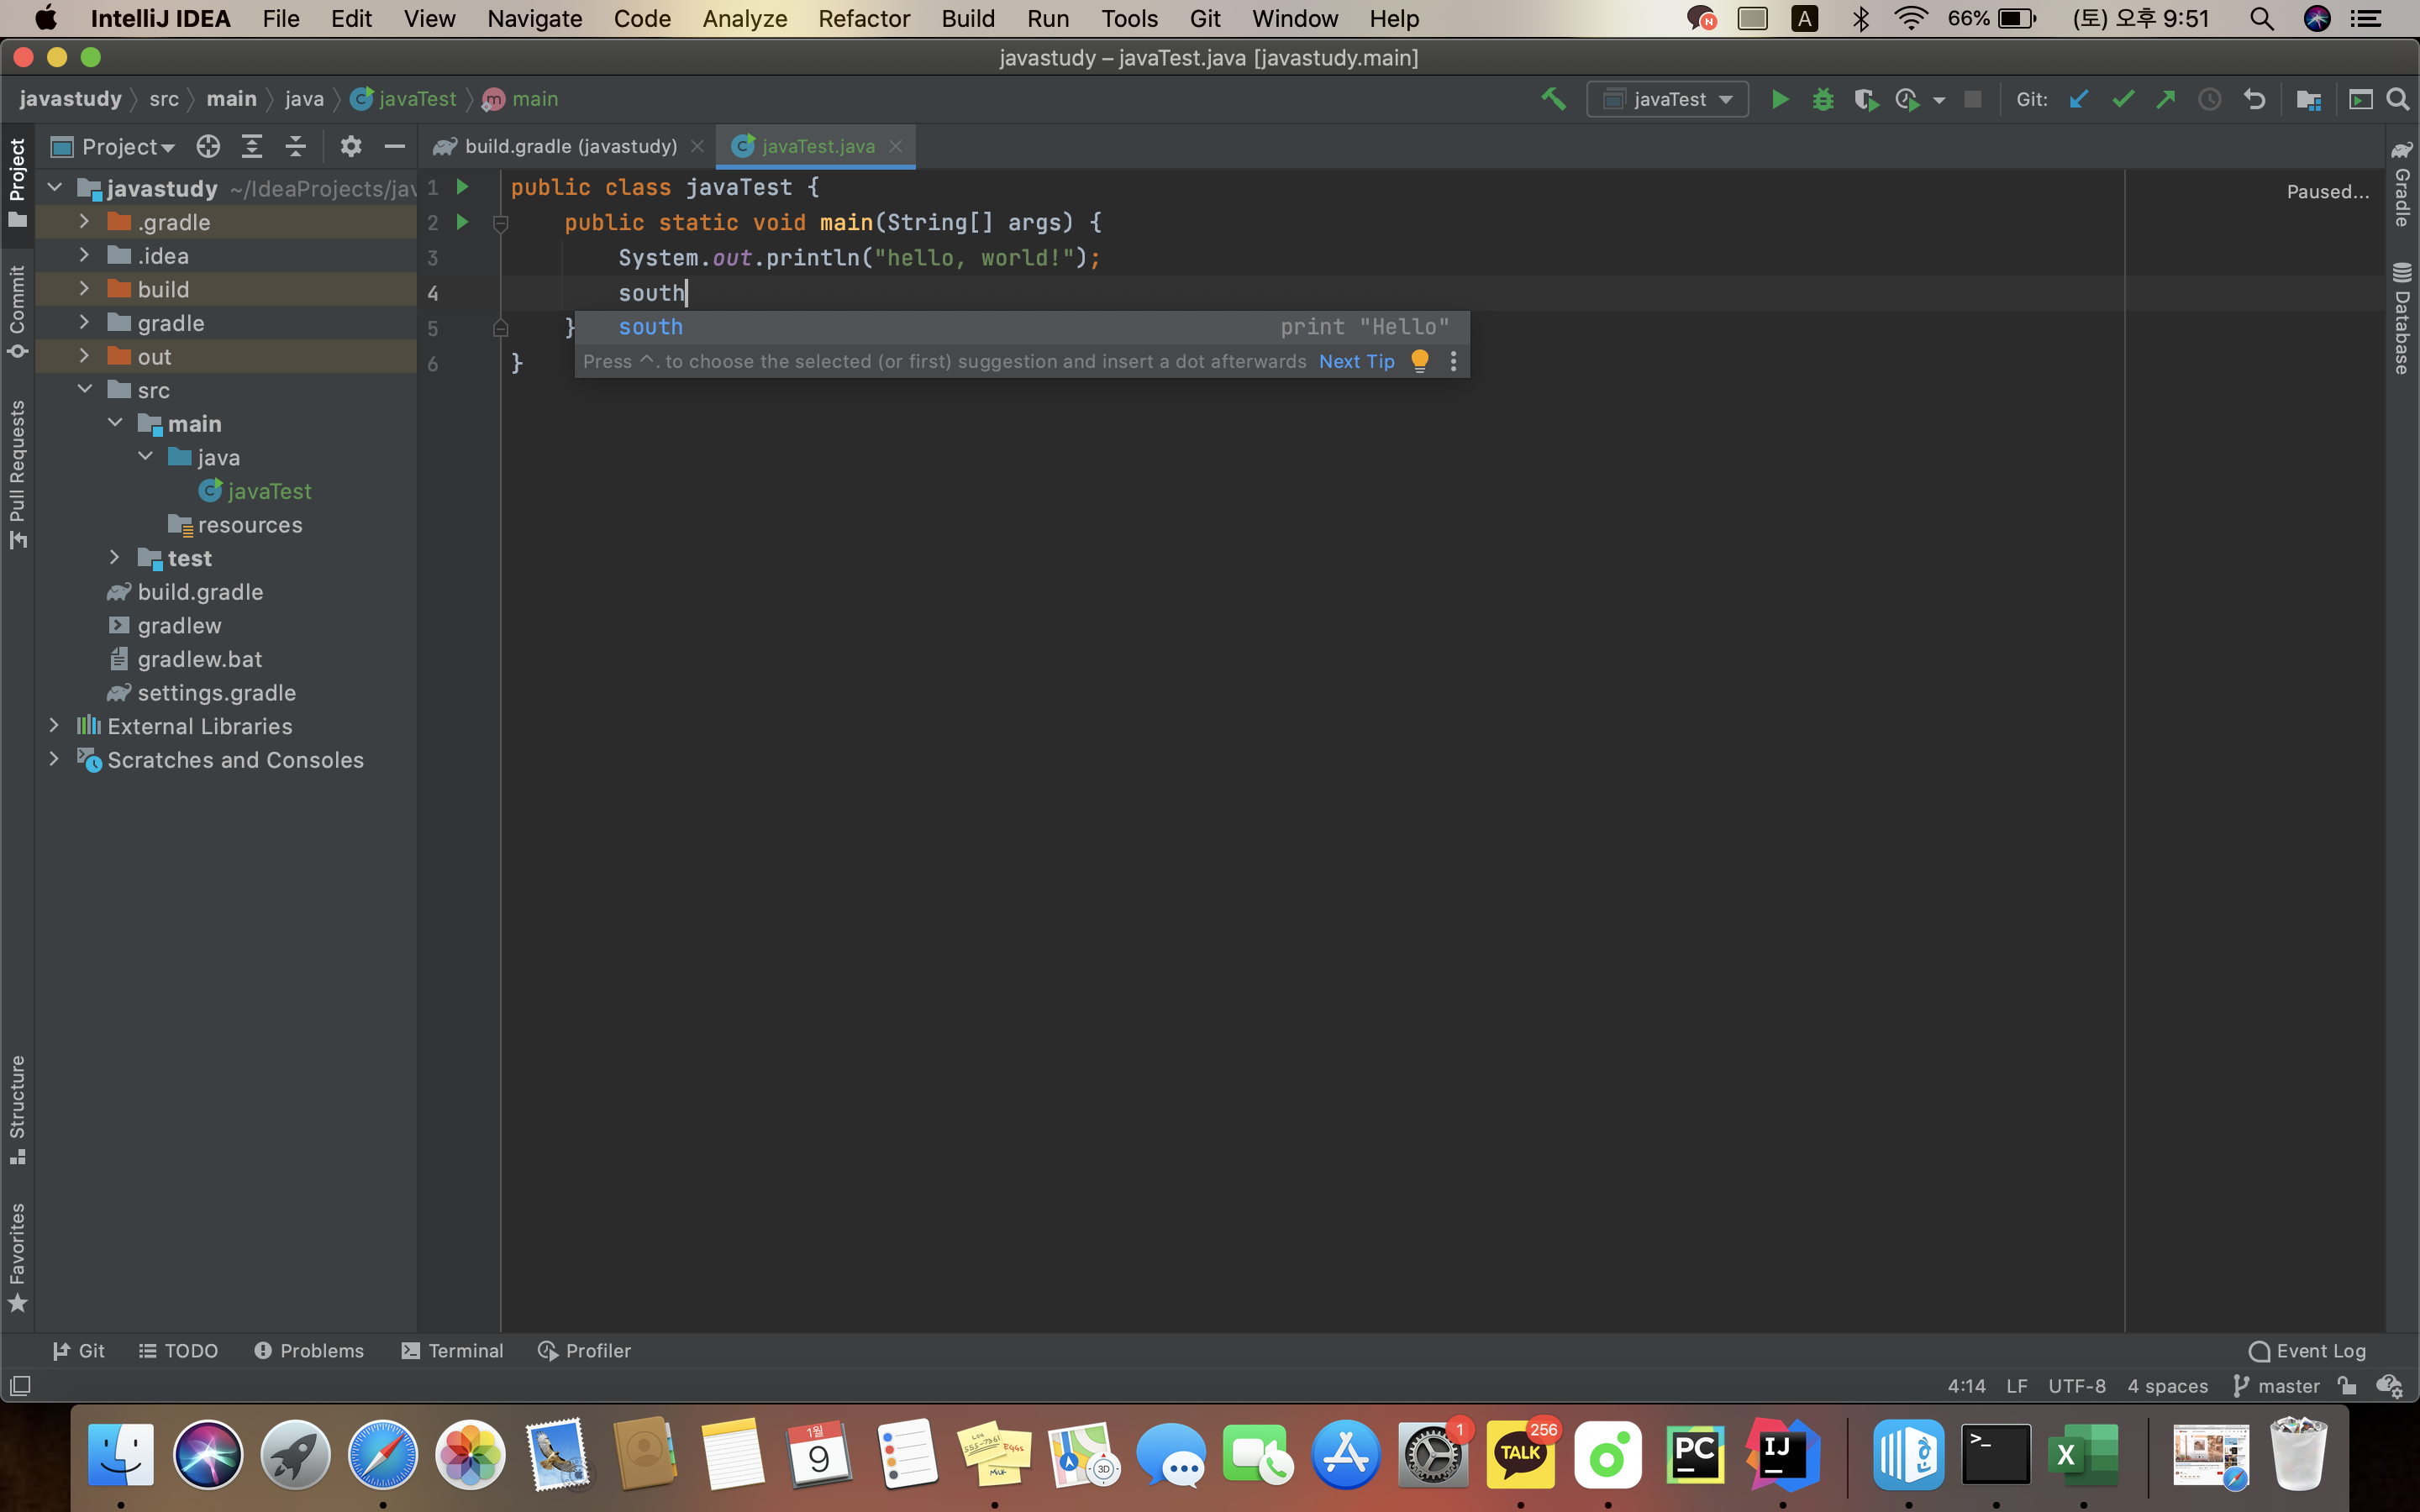This screenshot has height=1512, width=2420.
Task: Toggle the Pull Requests side tab
Action: coord(17,474)
